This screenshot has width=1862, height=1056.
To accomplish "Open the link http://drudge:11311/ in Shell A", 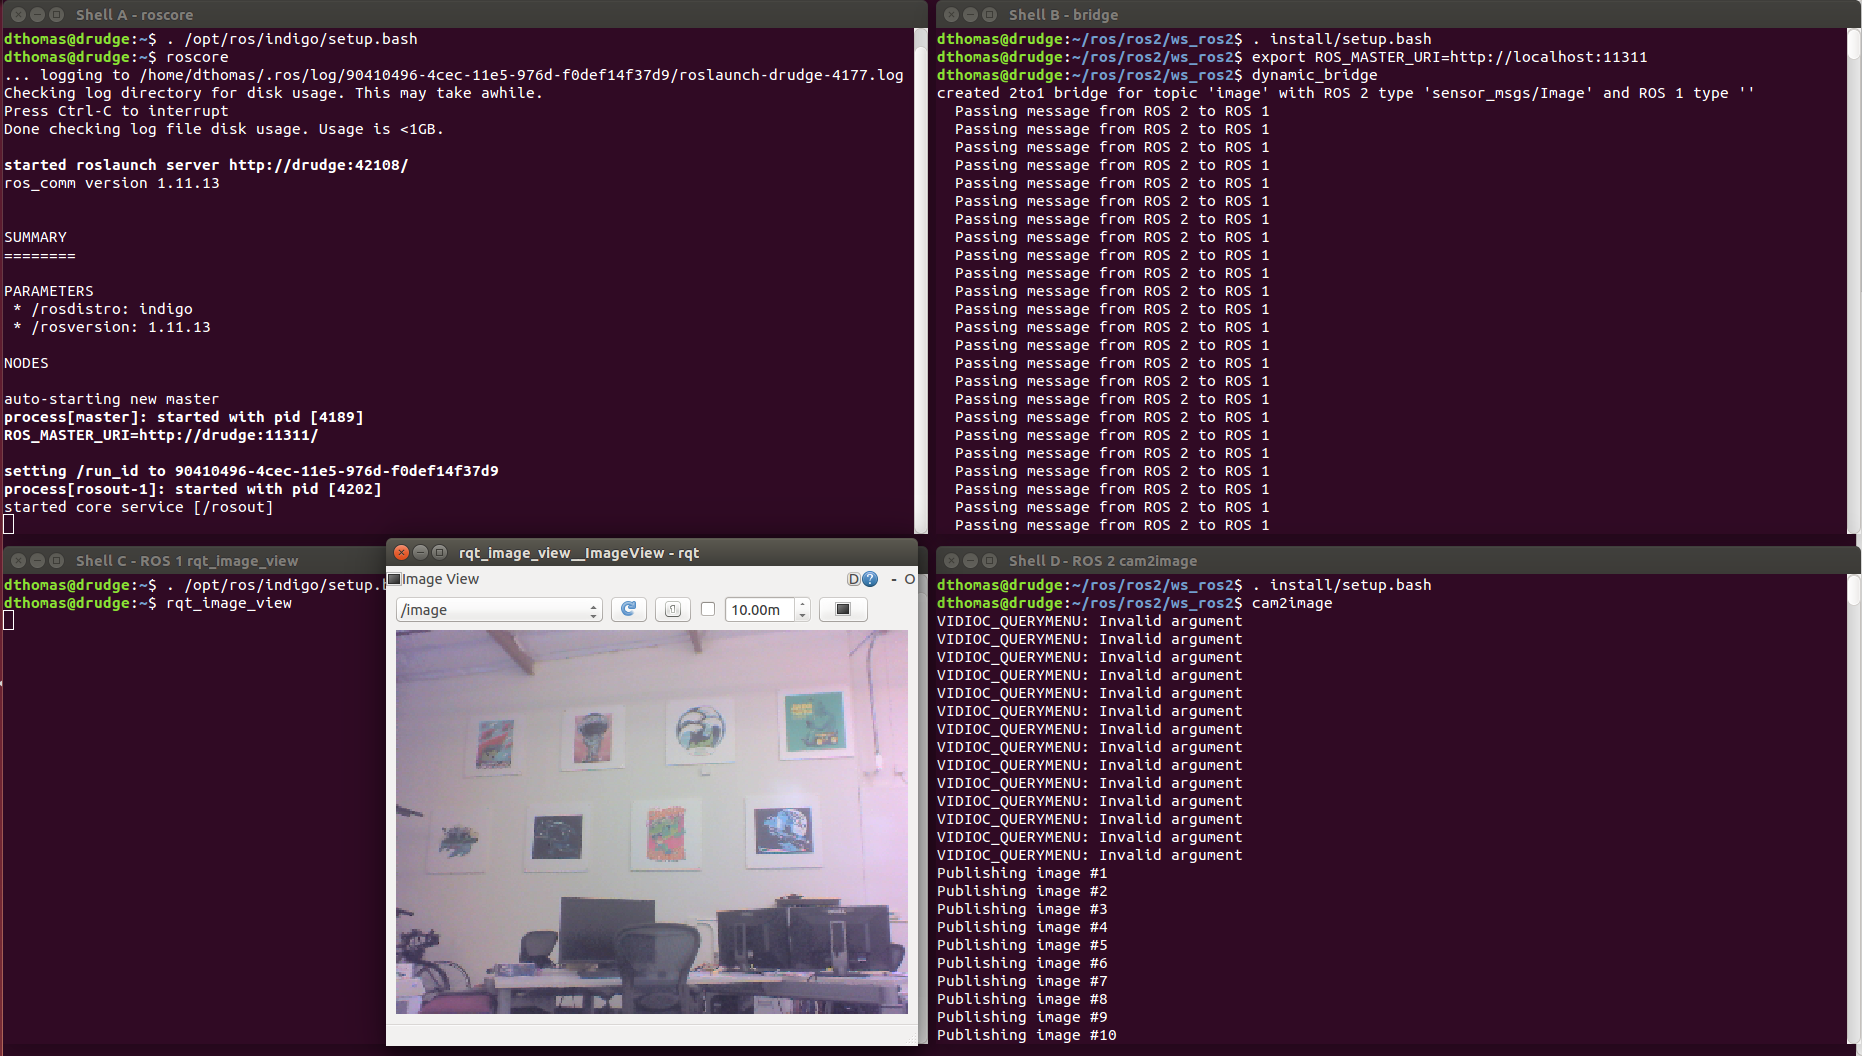I will [230, 435].
